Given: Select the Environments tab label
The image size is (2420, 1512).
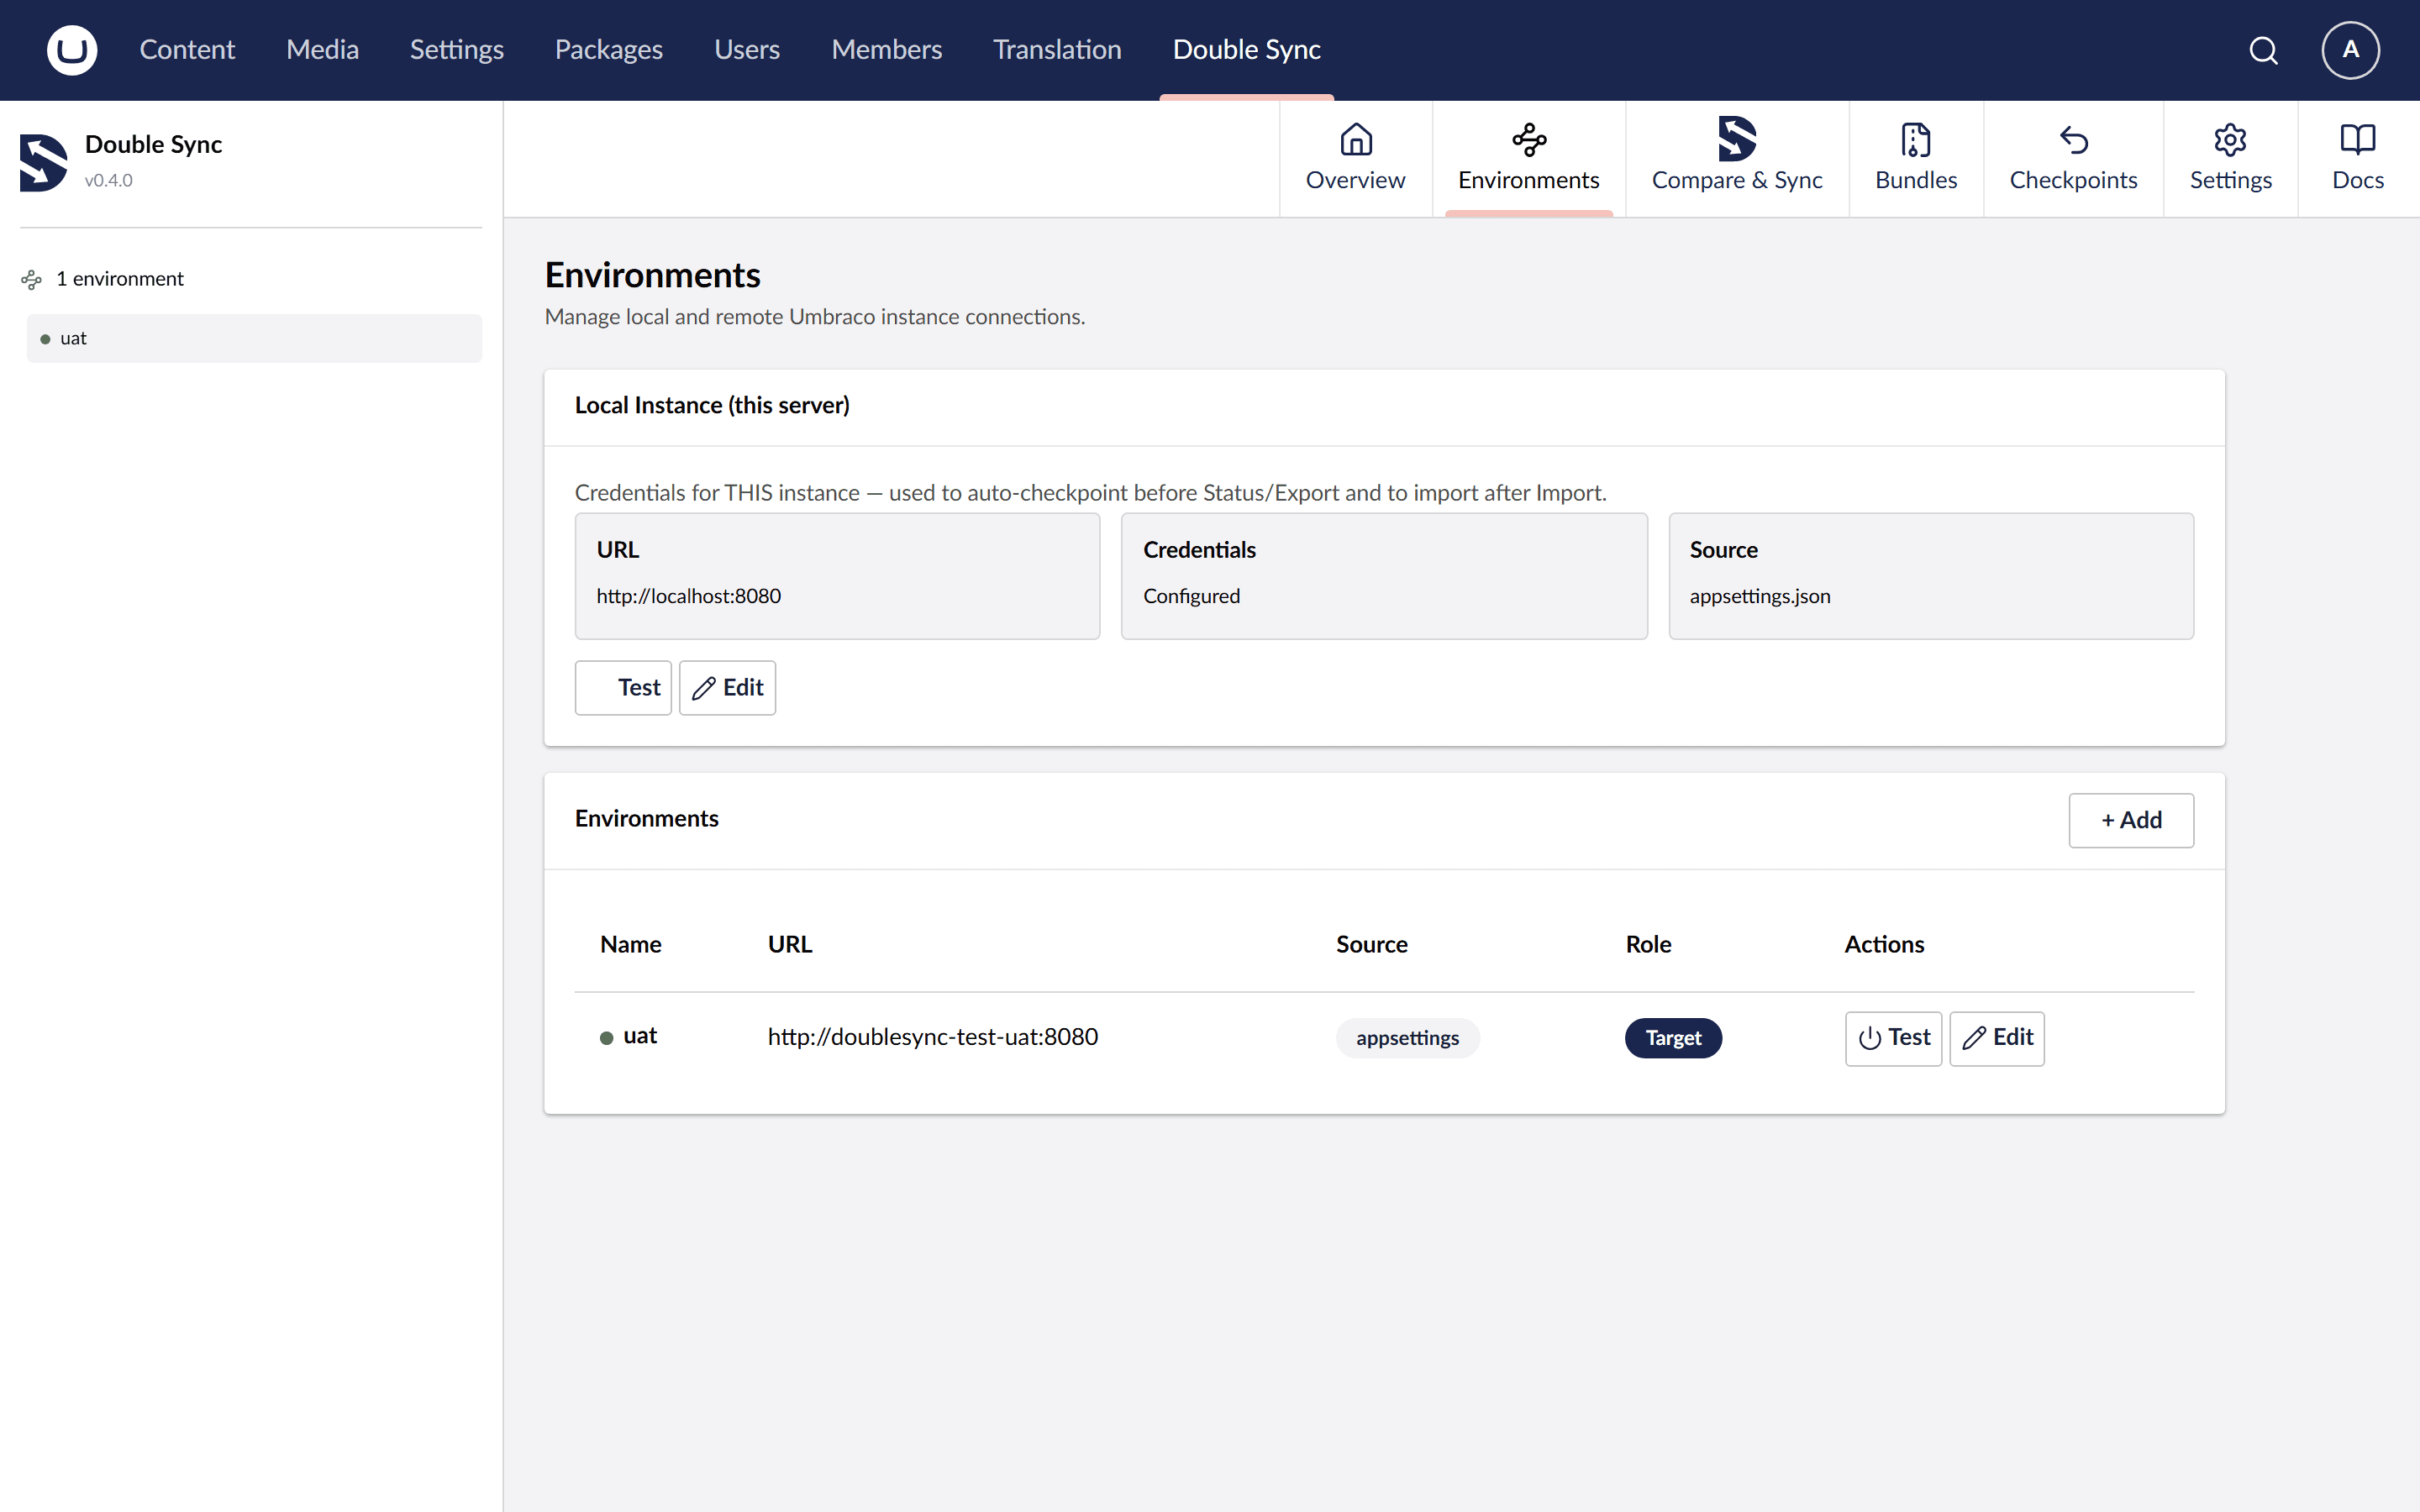Looking at the screenshot, I should click(1529, 180).
